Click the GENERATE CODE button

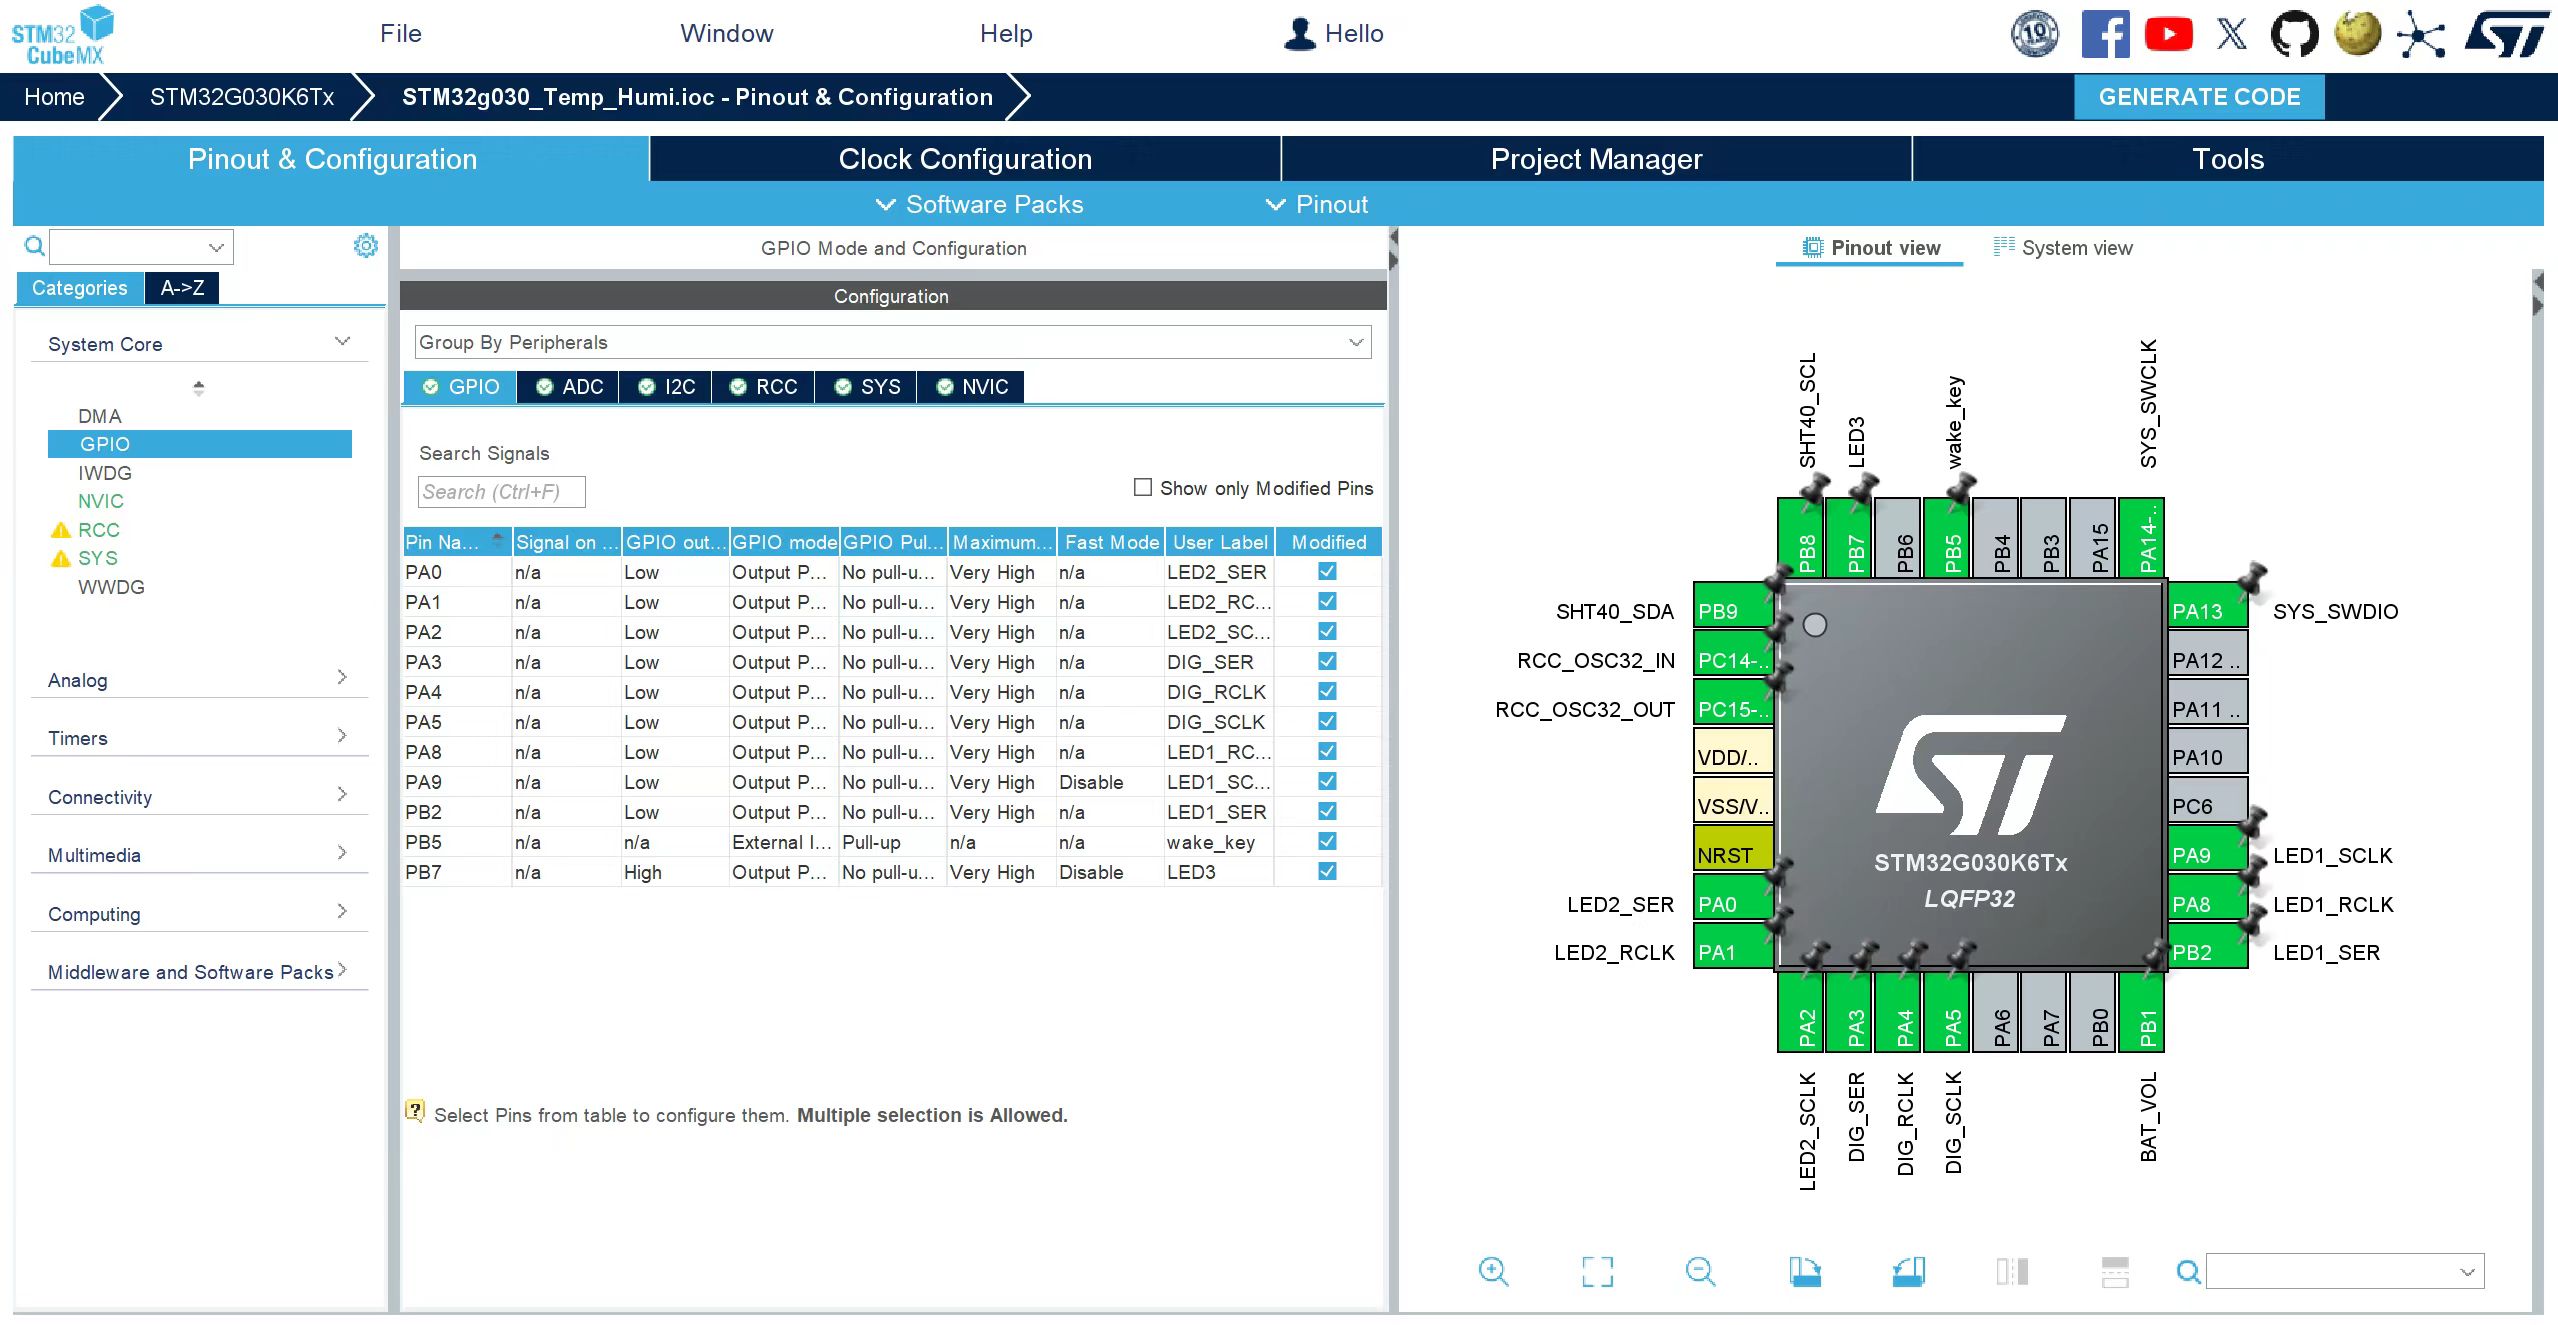tap(2199, 97)
